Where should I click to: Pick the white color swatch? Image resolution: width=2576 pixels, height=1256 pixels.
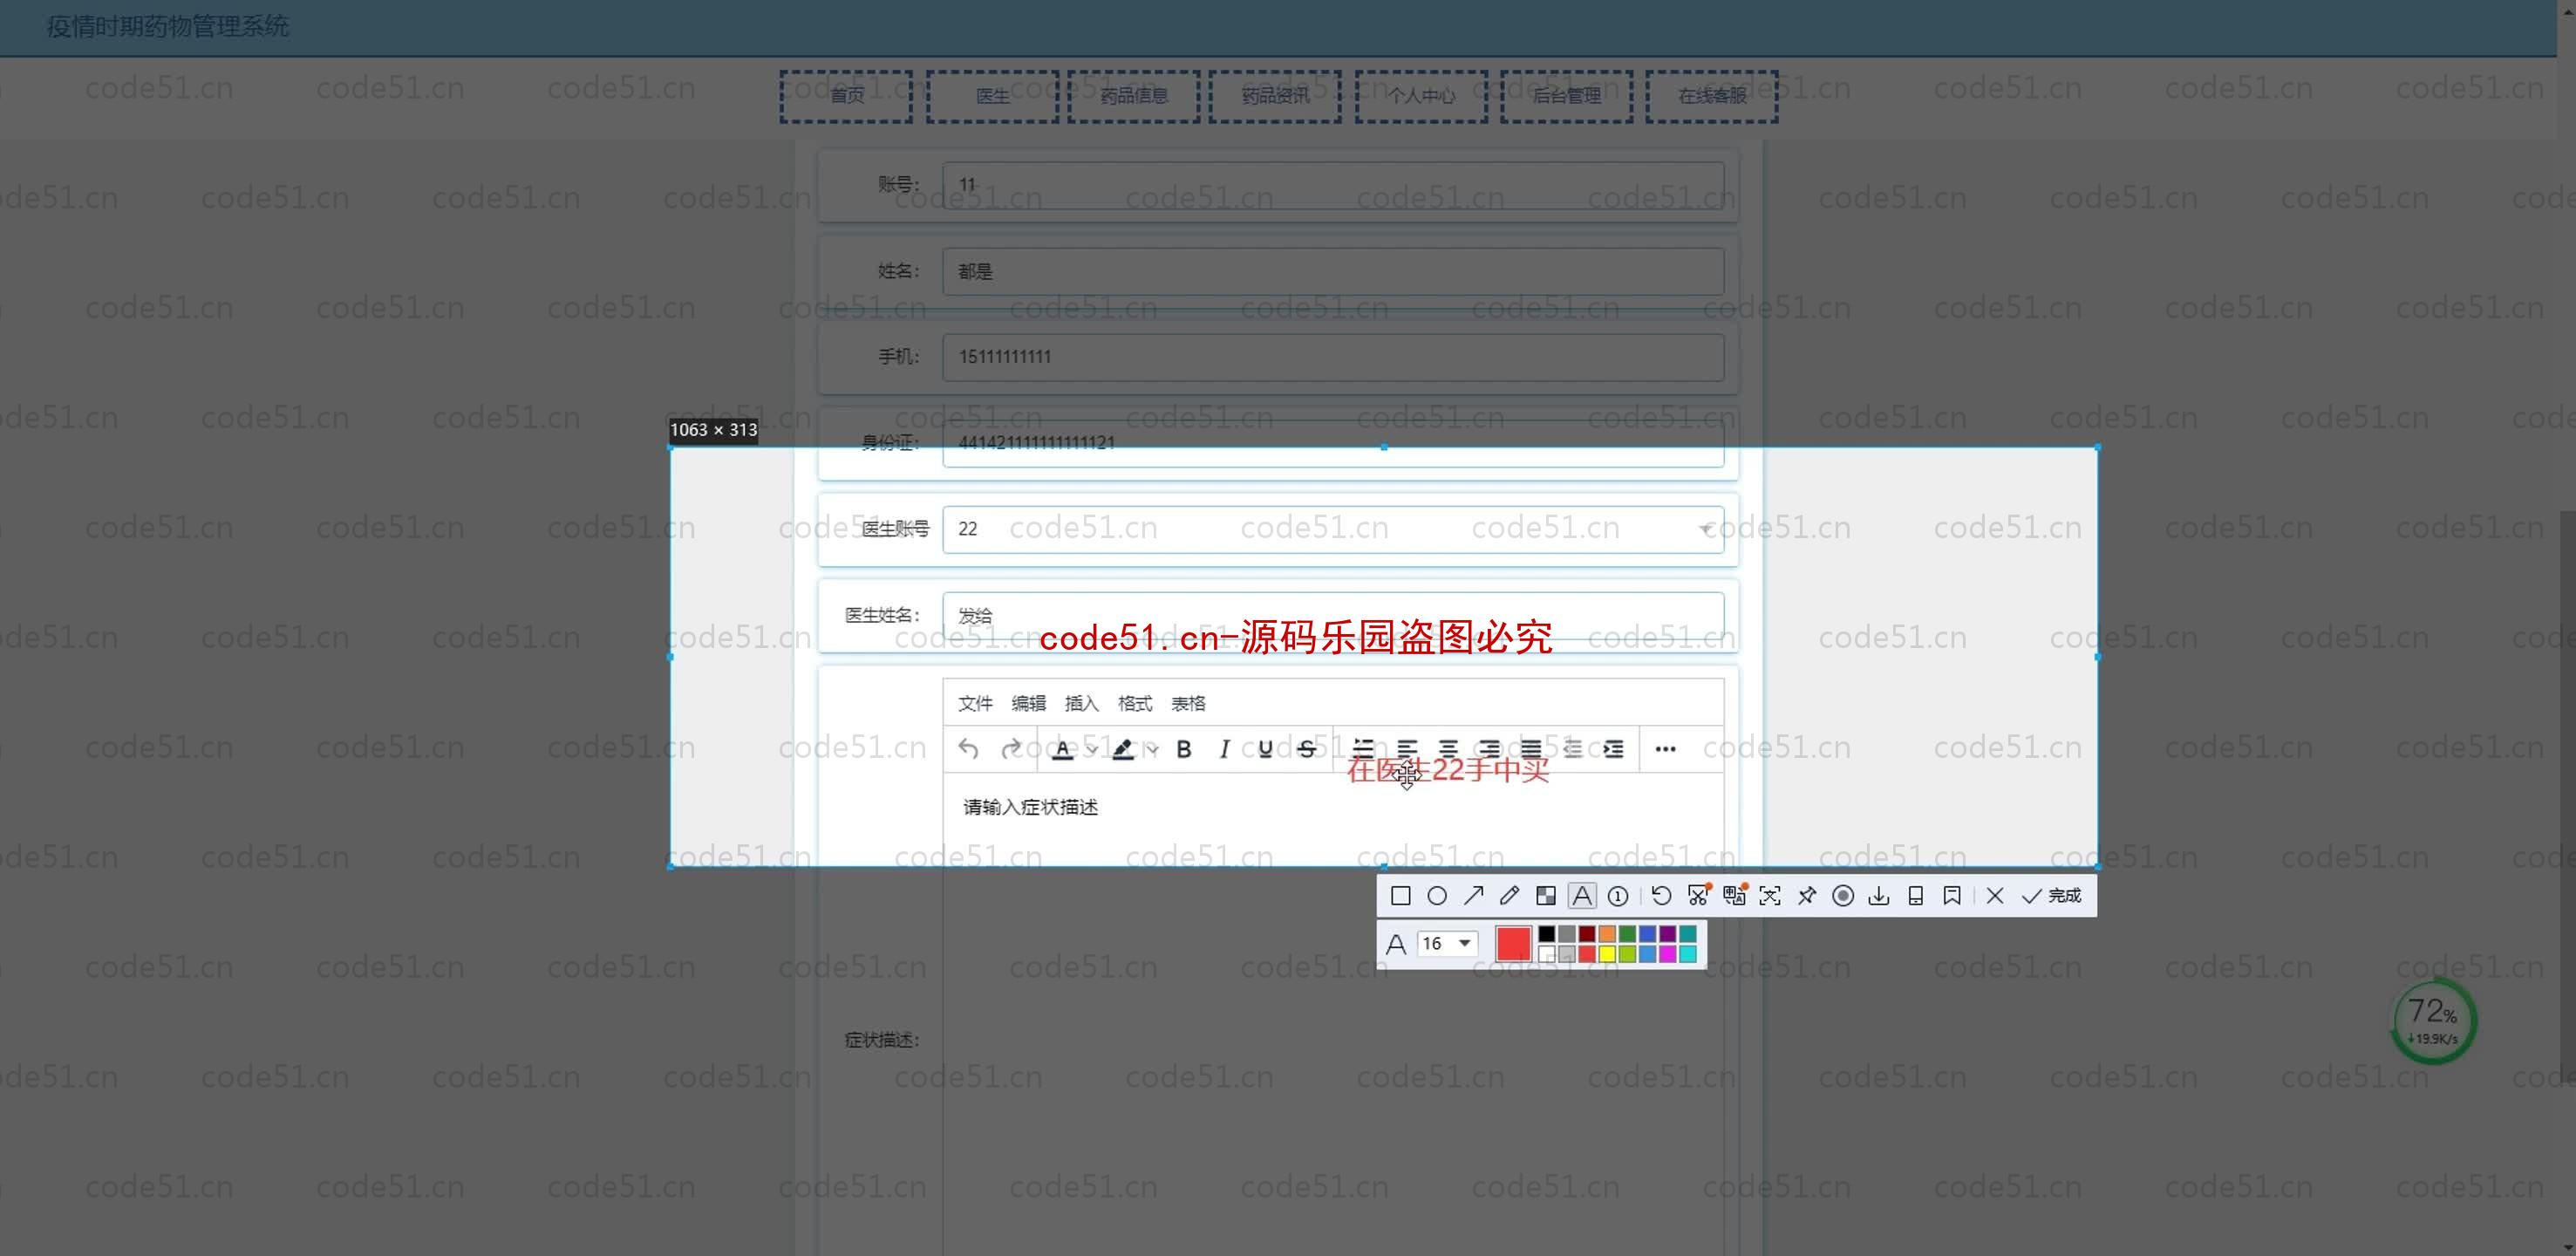1546,954
